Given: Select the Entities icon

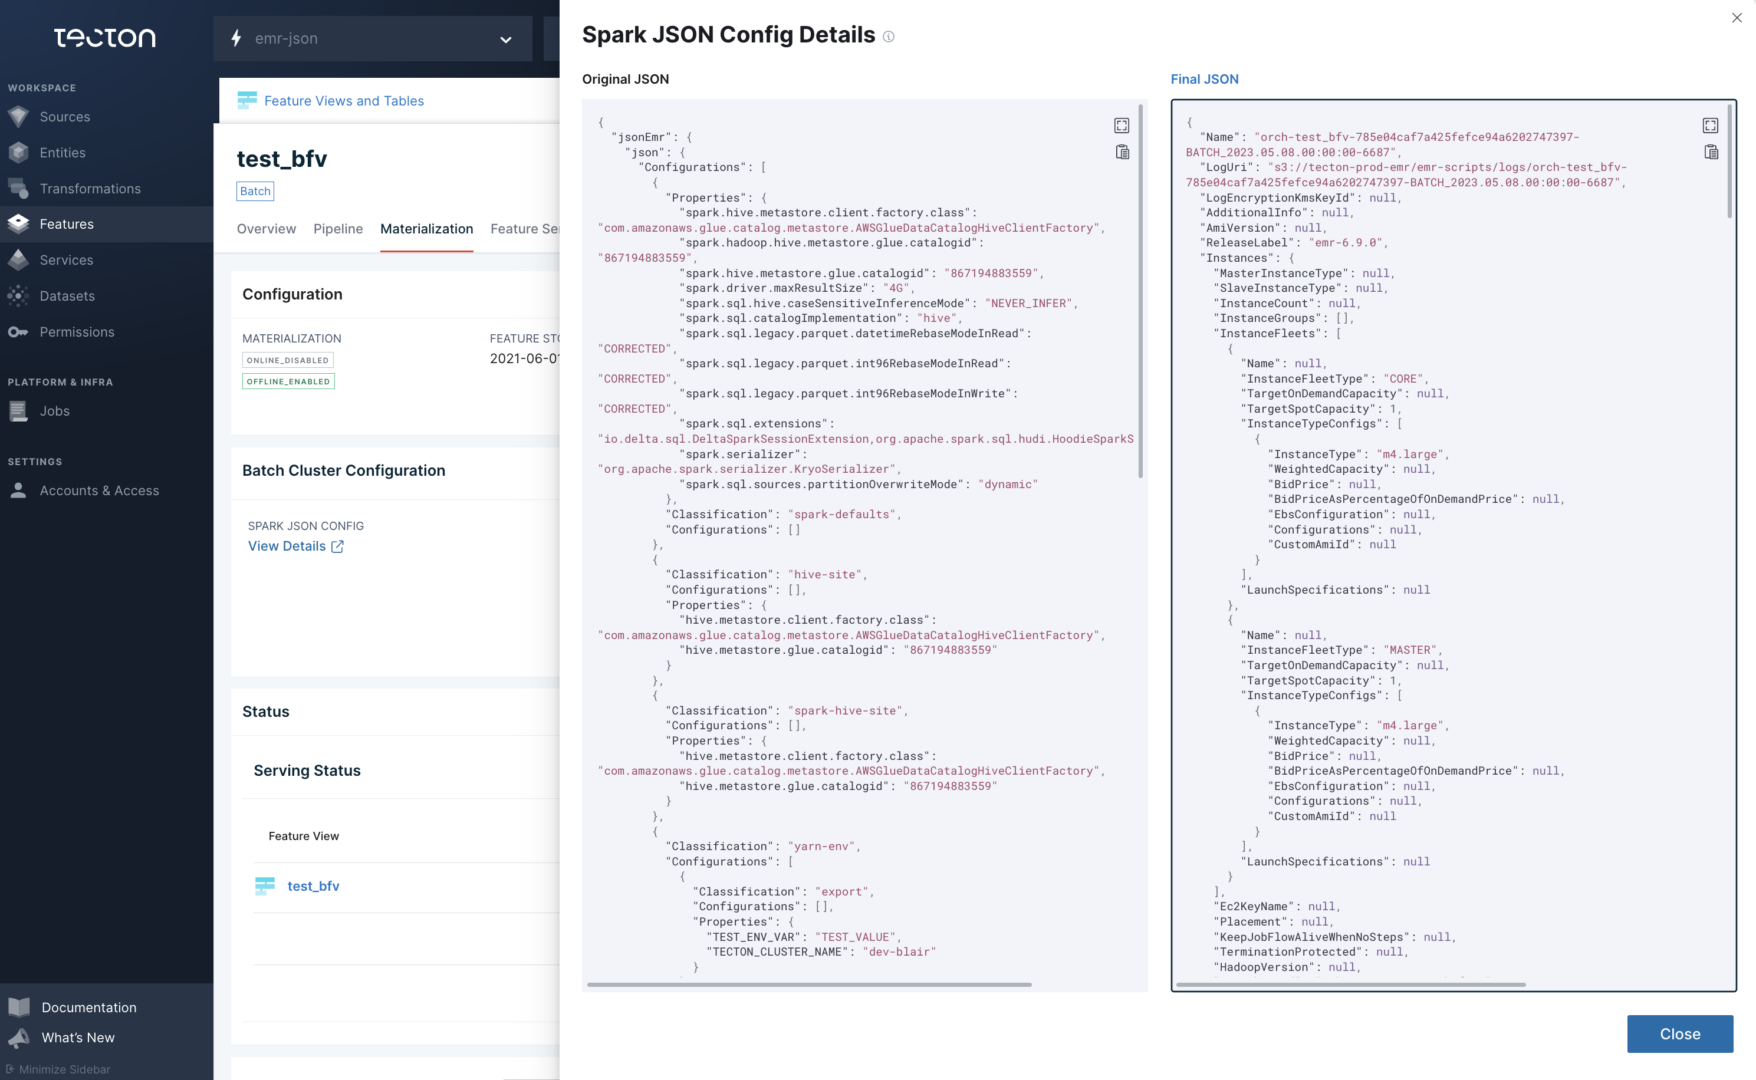Looking at the screenshot, I should (x=18, y=152).
